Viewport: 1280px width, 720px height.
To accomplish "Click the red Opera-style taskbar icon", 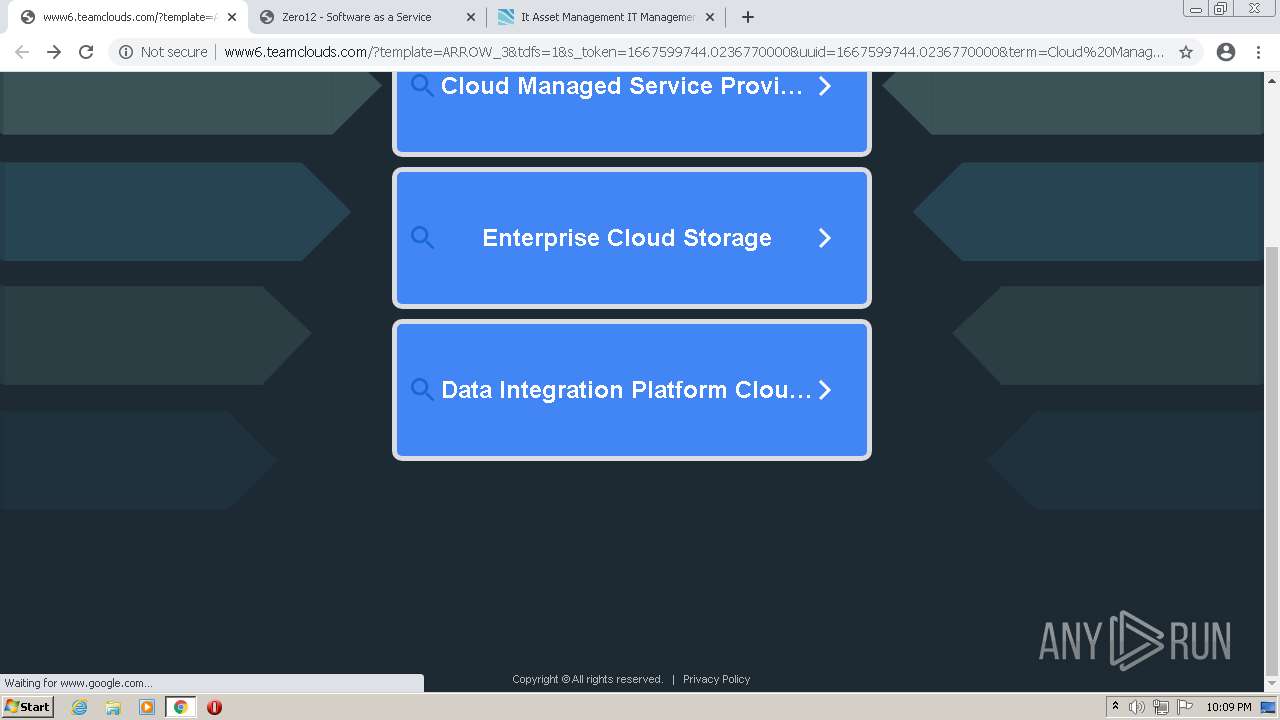I will (214, 707).
